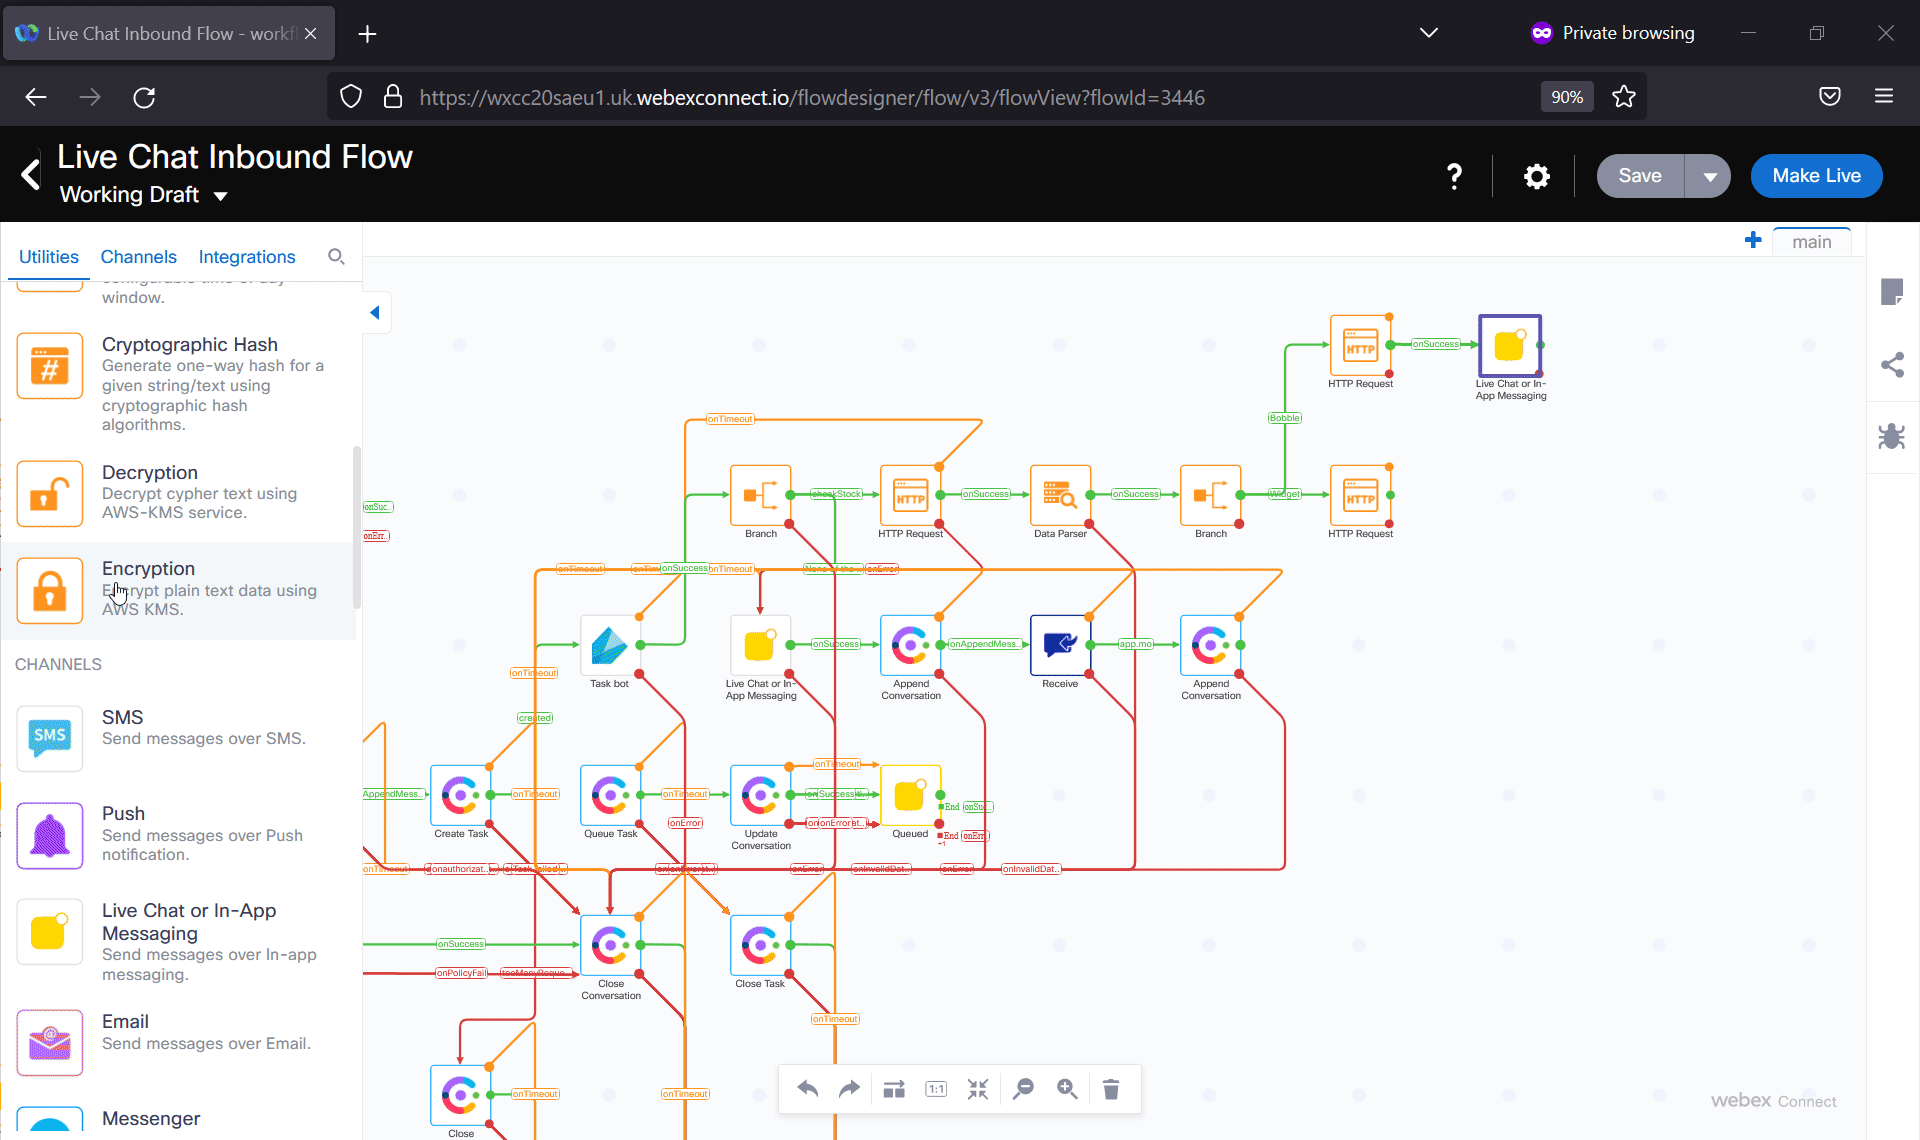Image resolution: width=1920 pixels, height=1140 pixels.
Task: Open flow settings gear icon
Action: click(1536, 177)
